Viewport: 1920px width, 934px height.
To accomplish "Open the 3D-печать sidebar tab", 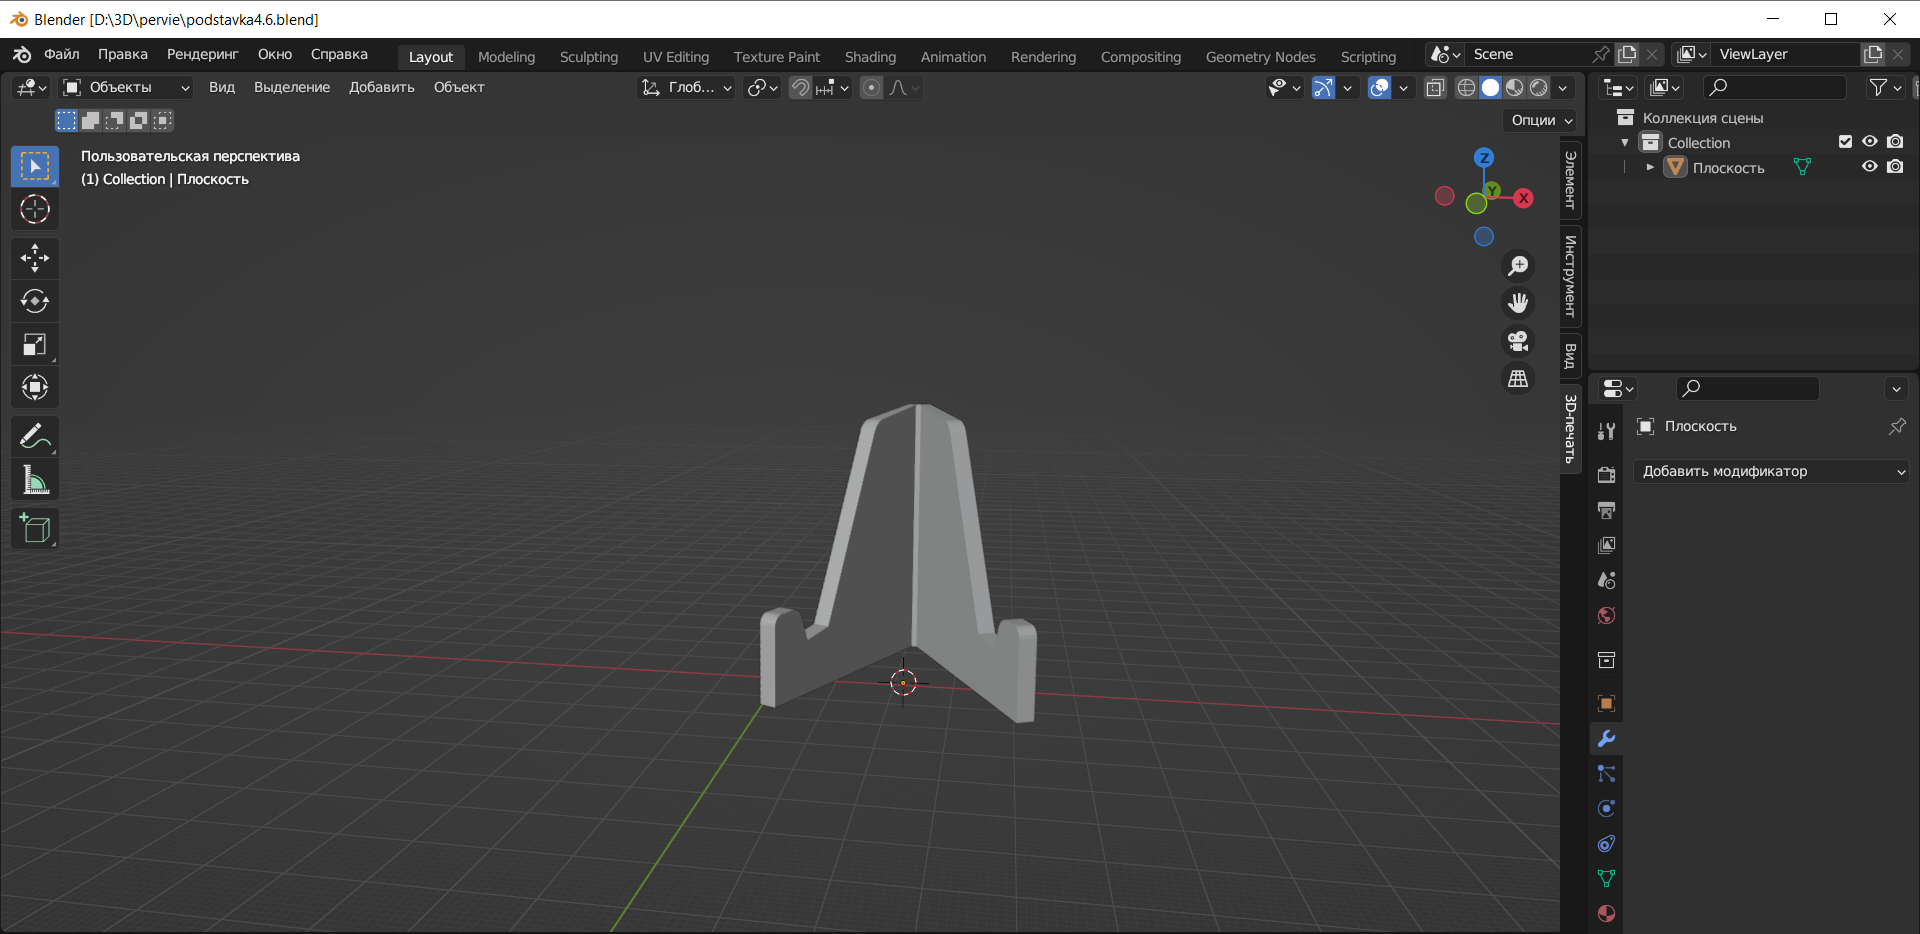I will pyautogui.click(x=1570, y=429).
